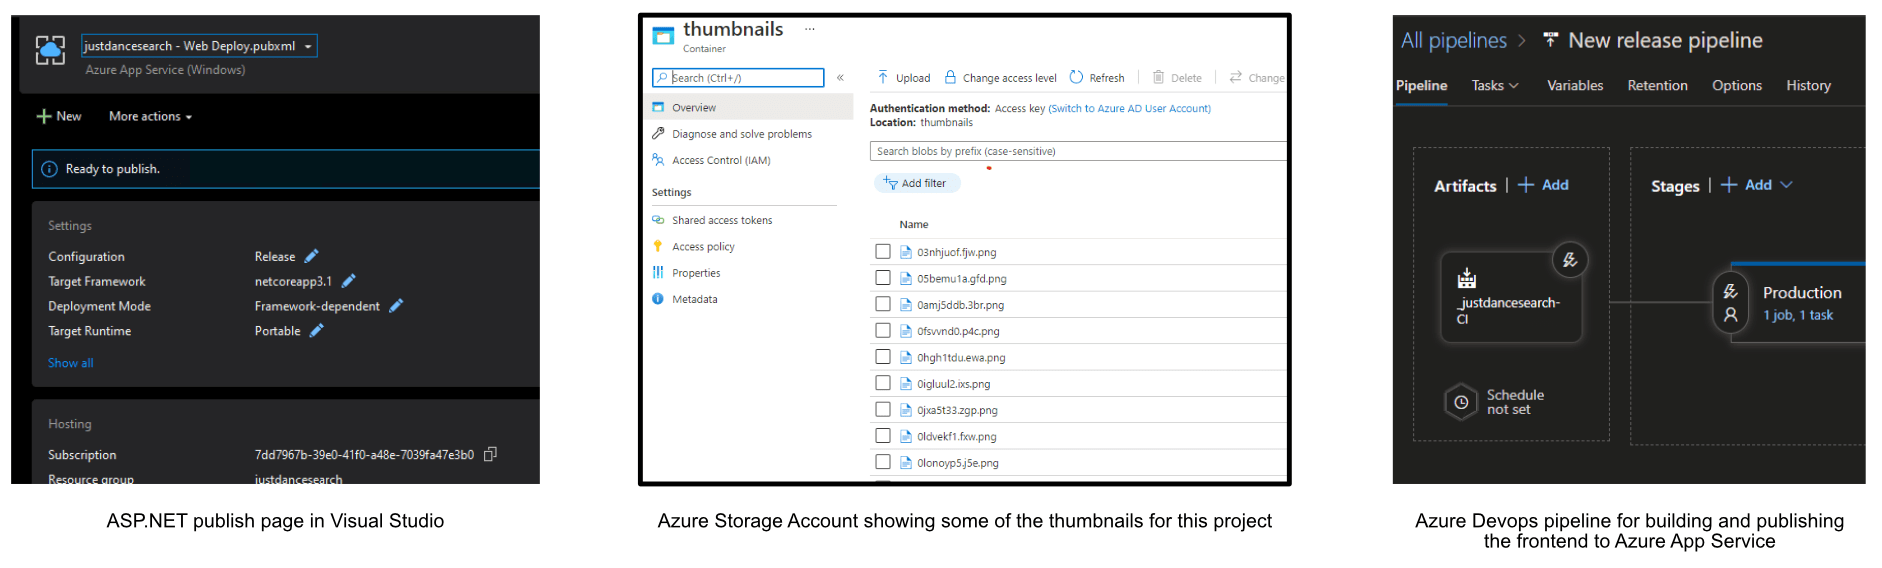Open Overview in the storage container menu
This screenshot has height=568, width=1882.
[x=748, y=107]
